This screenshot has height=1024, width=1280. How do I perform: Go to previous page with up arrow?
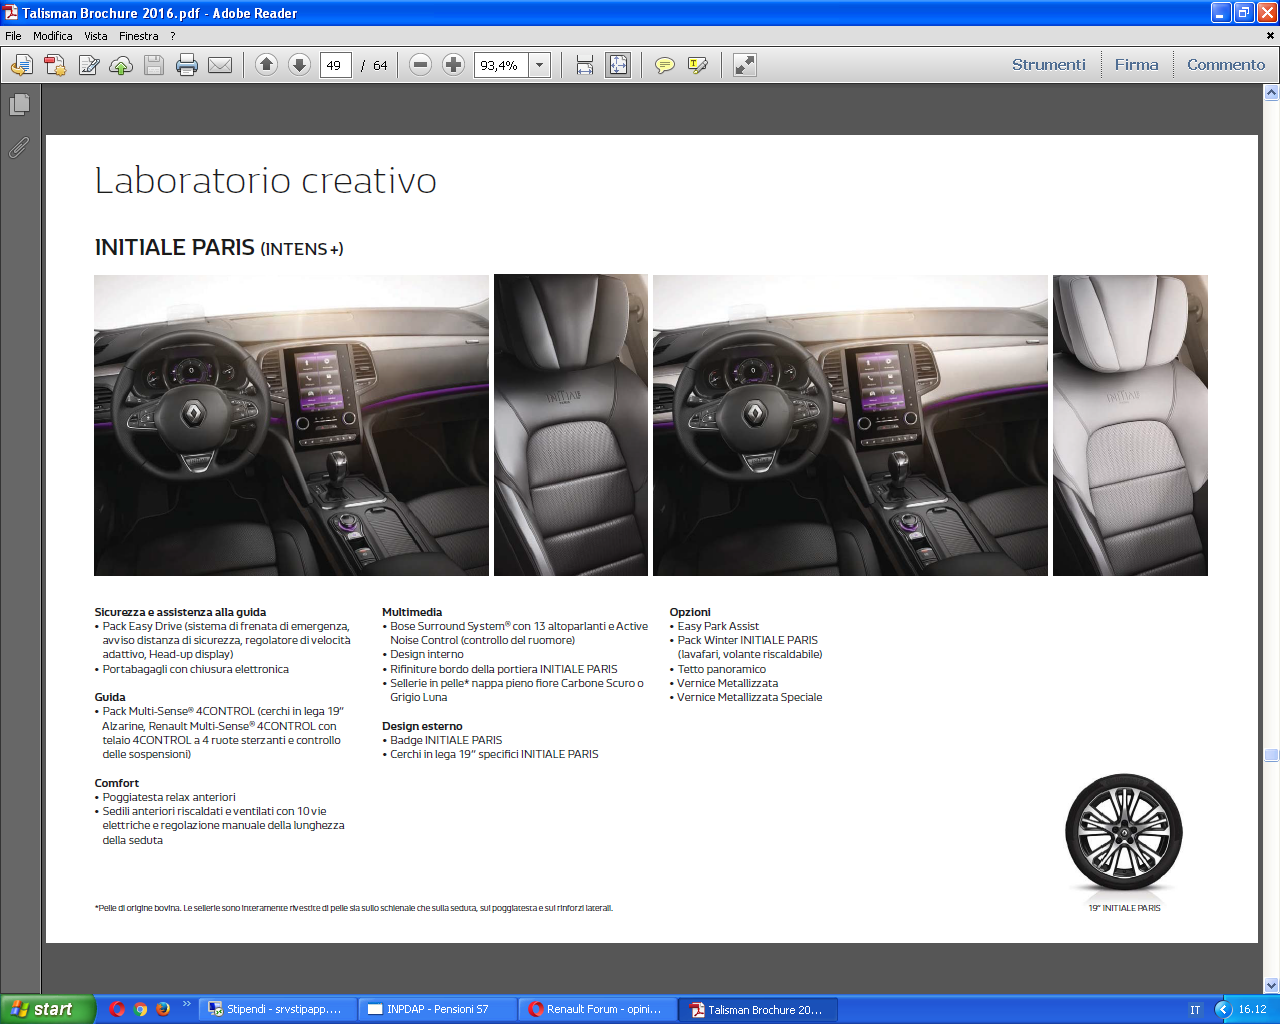click(266, 65)
